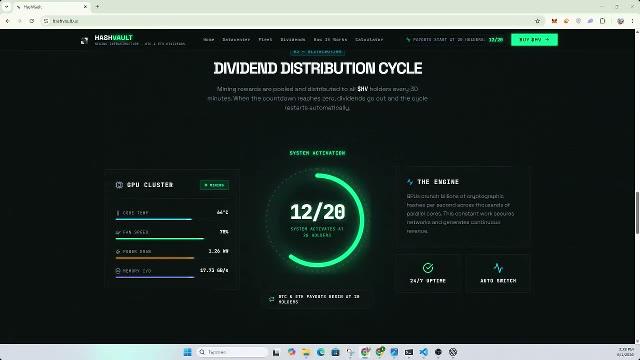Image resolution: width=640 pixels, height=360 pixels.
Task: Click the 24/7 Uptime checkmark icon
Action: [428, 268]
